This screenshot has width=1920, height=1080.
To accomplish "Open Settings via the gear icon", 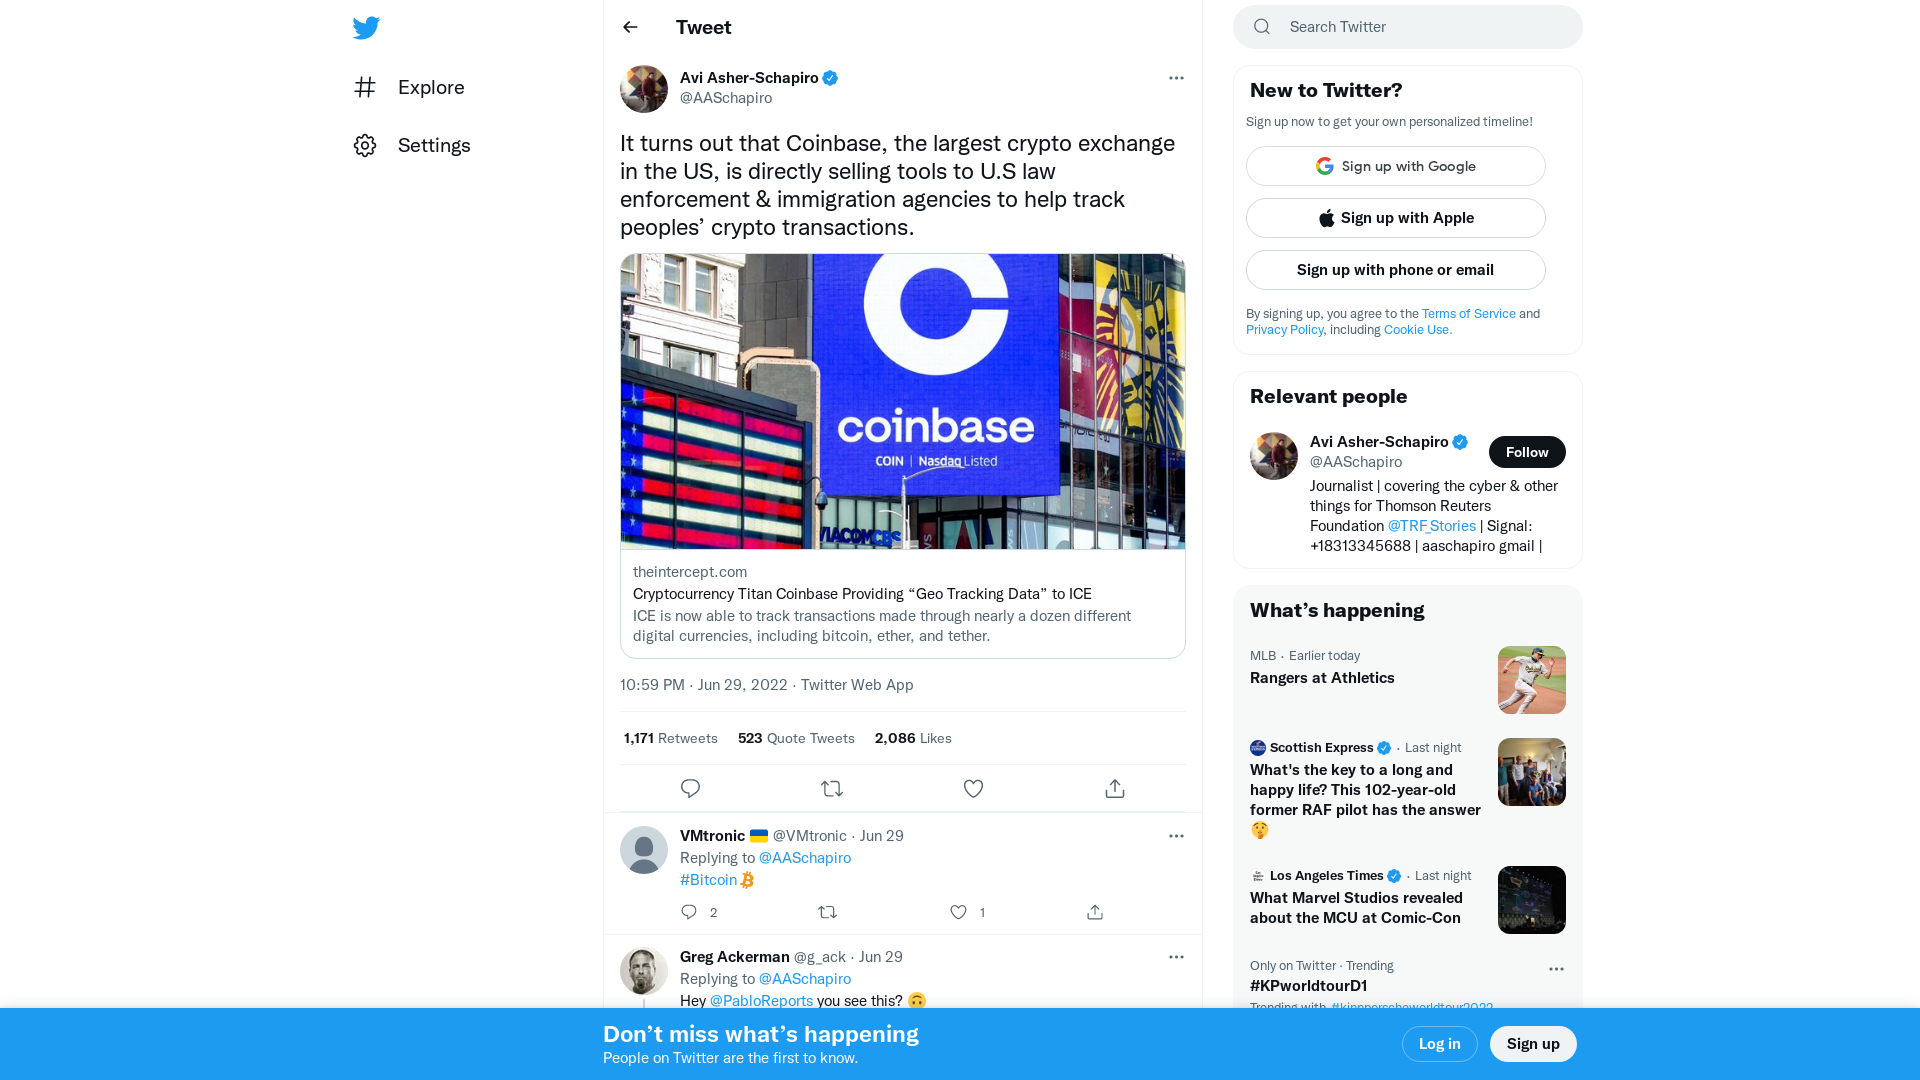I will click(x=365, y=145).
